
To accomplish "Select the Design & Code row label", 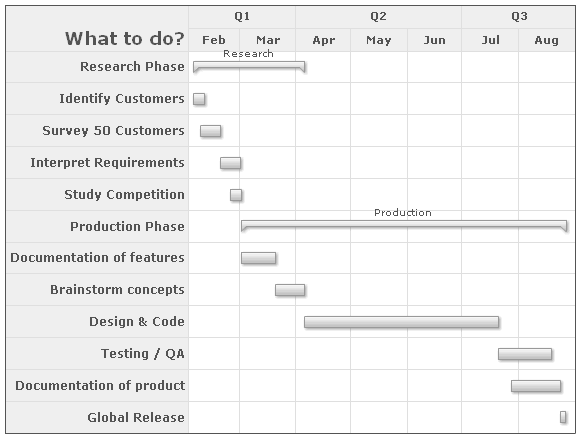I will [137, 321].
